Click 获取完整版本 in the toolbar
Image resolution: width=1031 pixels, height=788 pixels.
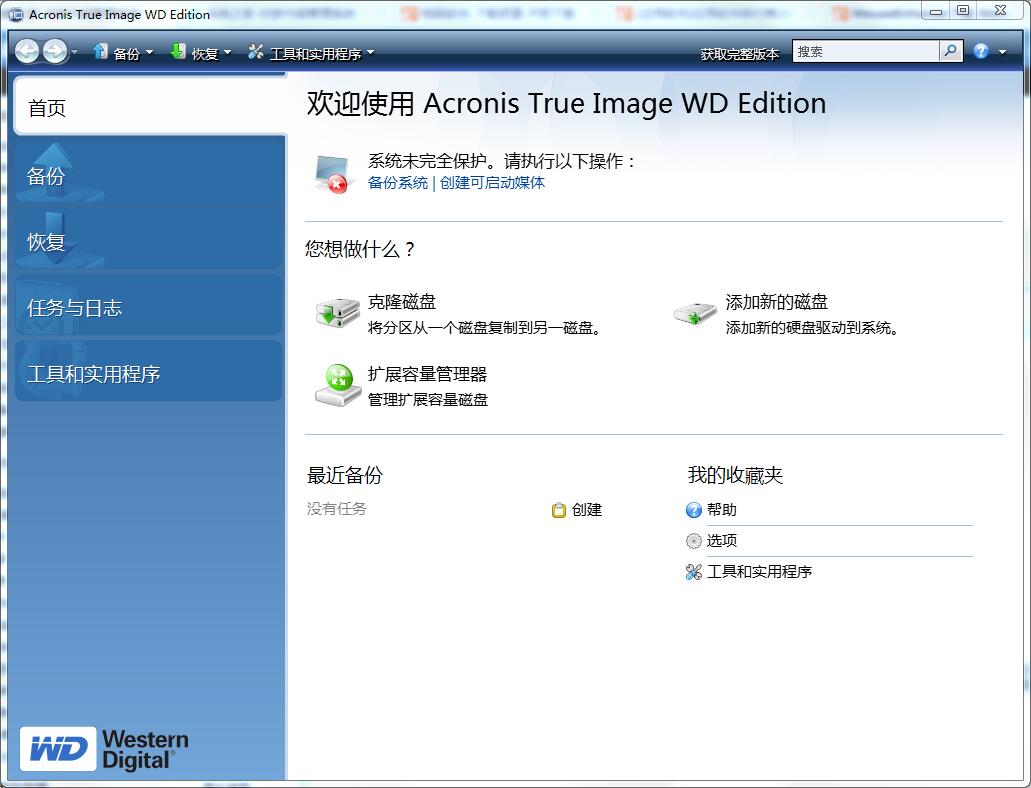coord(740,54)
